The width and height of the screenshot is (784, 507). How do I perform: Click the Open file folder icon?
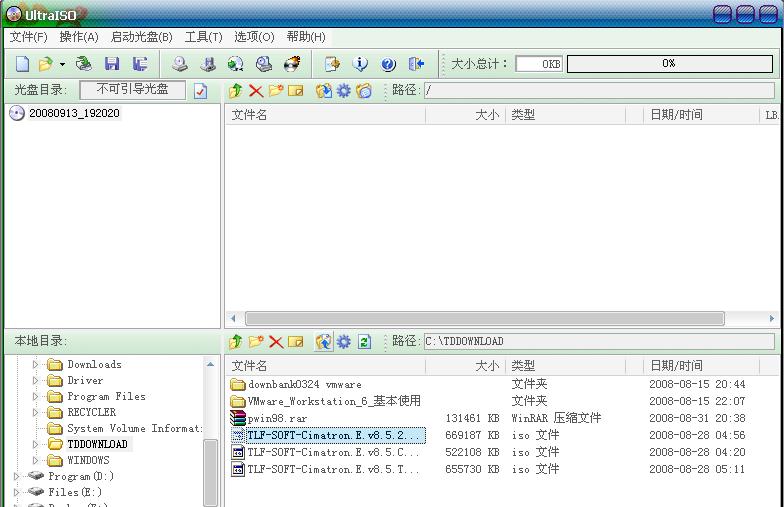tap(46, 64)
